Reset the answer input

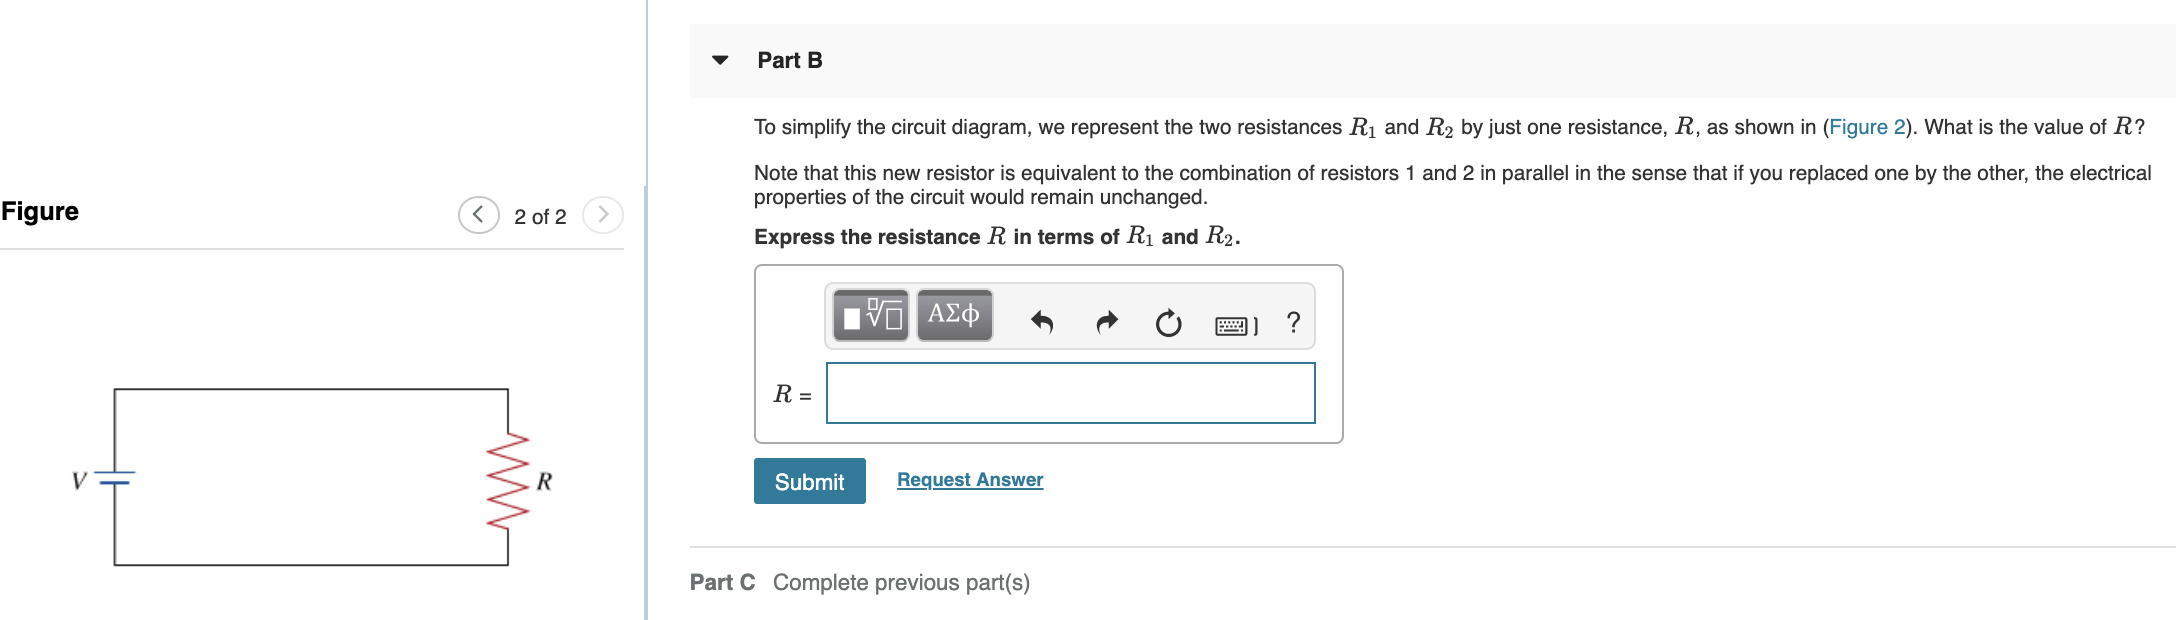tap(1168, 323)
